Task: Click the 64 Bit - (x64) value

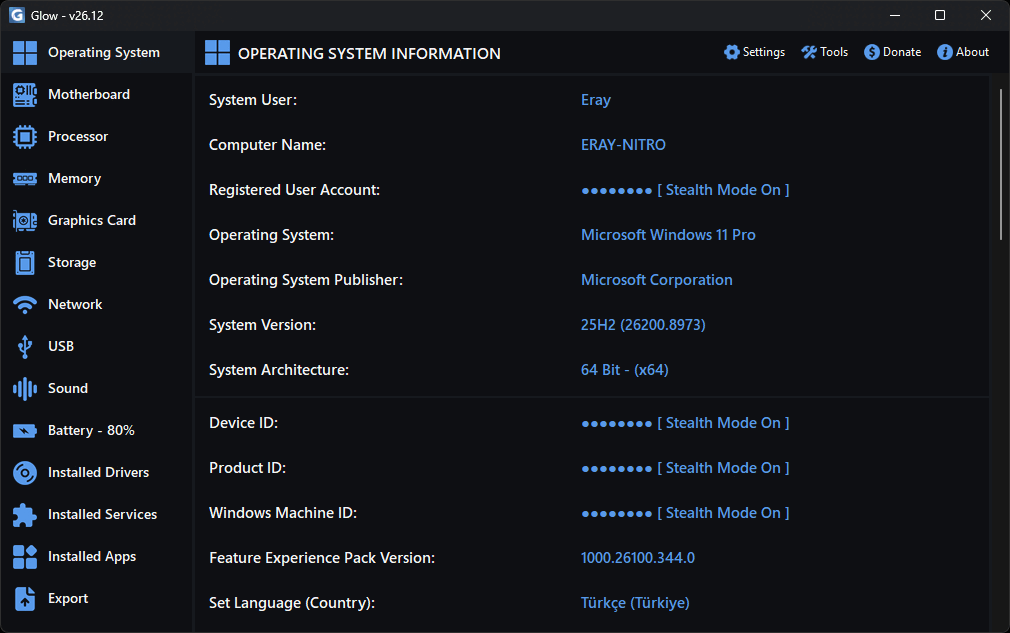Action: (x=624, y=370)
